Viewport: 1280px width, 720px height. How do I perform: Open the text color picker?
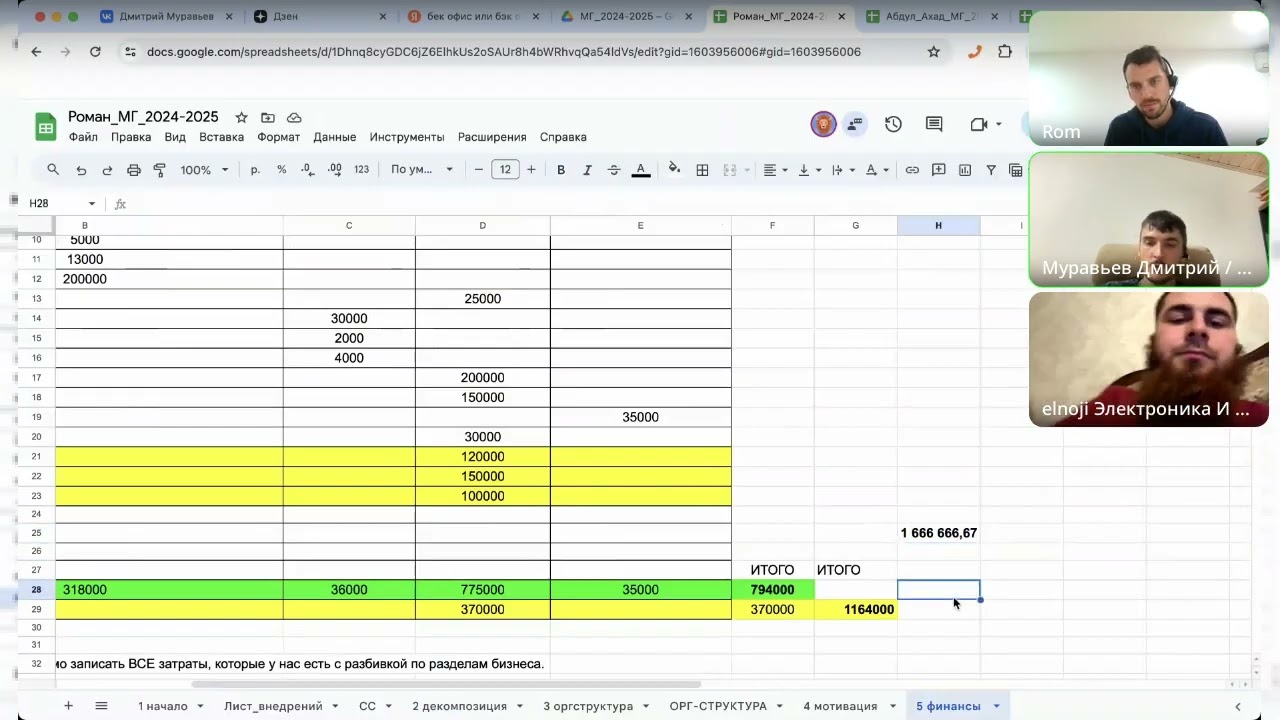(x=641, y=170)
